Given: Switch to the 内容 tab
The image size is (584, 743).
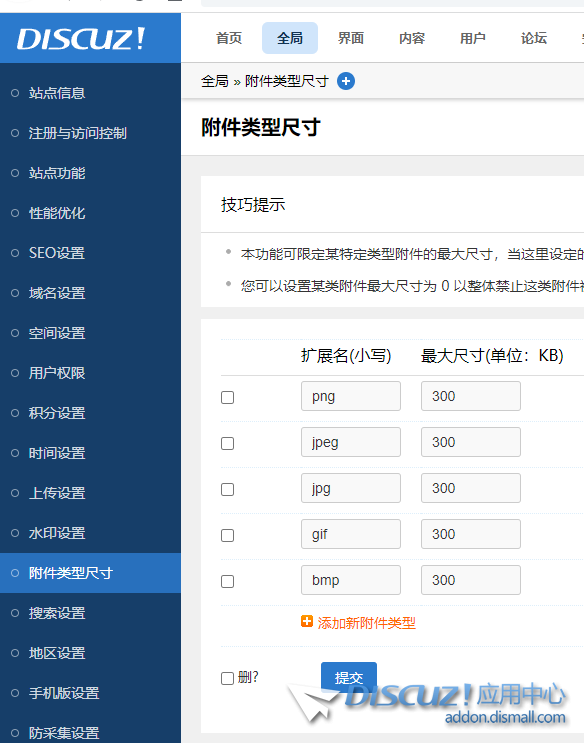Looking at the screenshot, I should point(412,38).
